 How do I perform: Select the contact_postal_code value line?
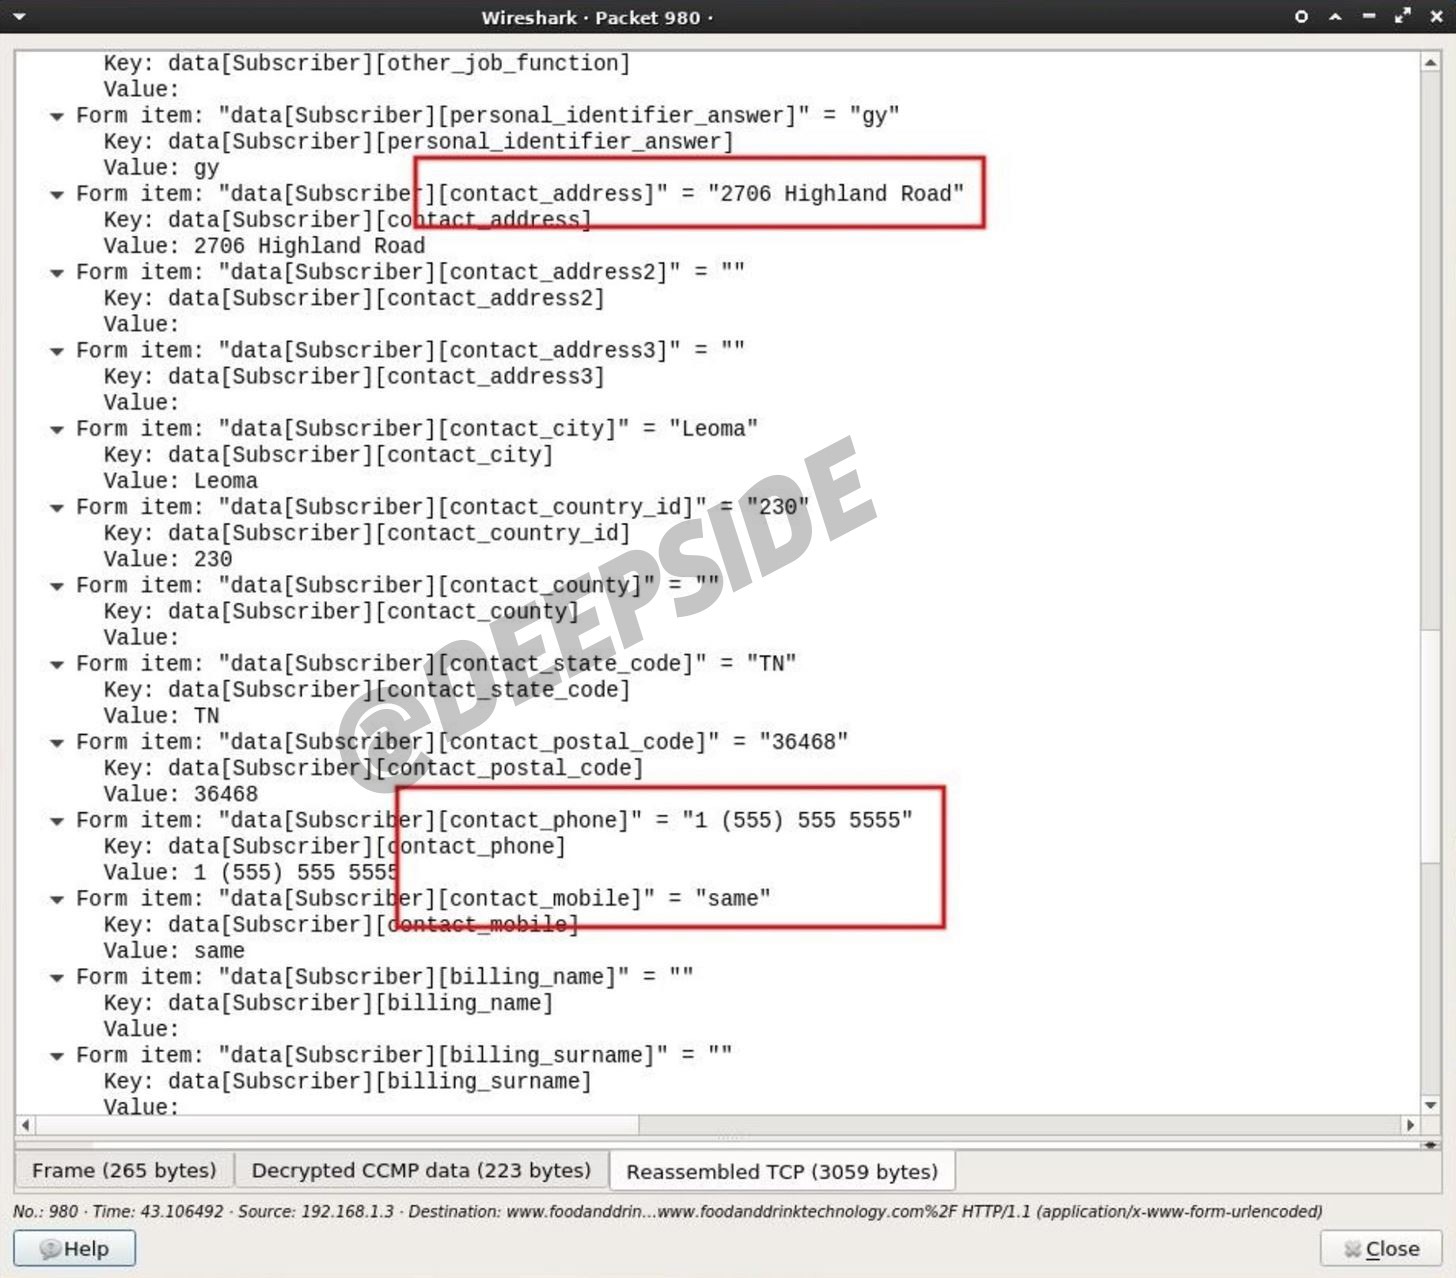click(181, 794)
